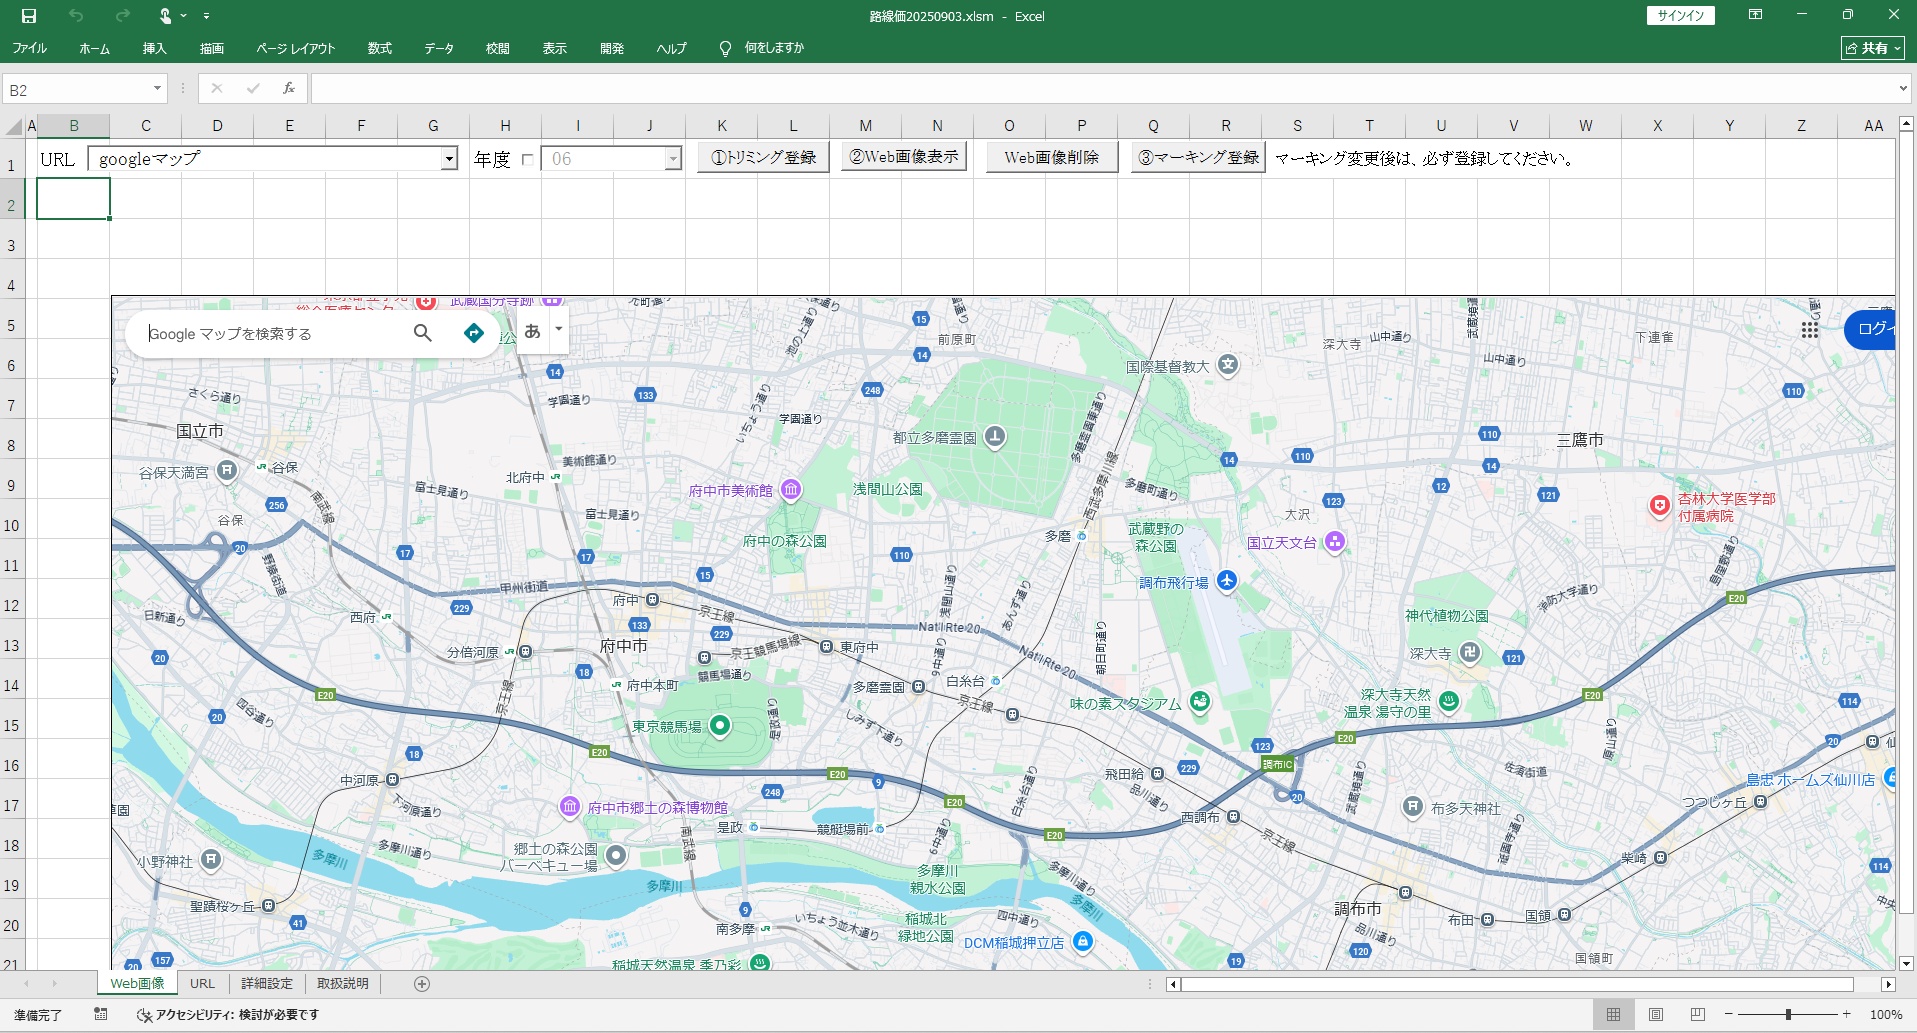The image size is (1917, 1033).
Task: Click the blue directions diamond icon
Action: (474, 333)
